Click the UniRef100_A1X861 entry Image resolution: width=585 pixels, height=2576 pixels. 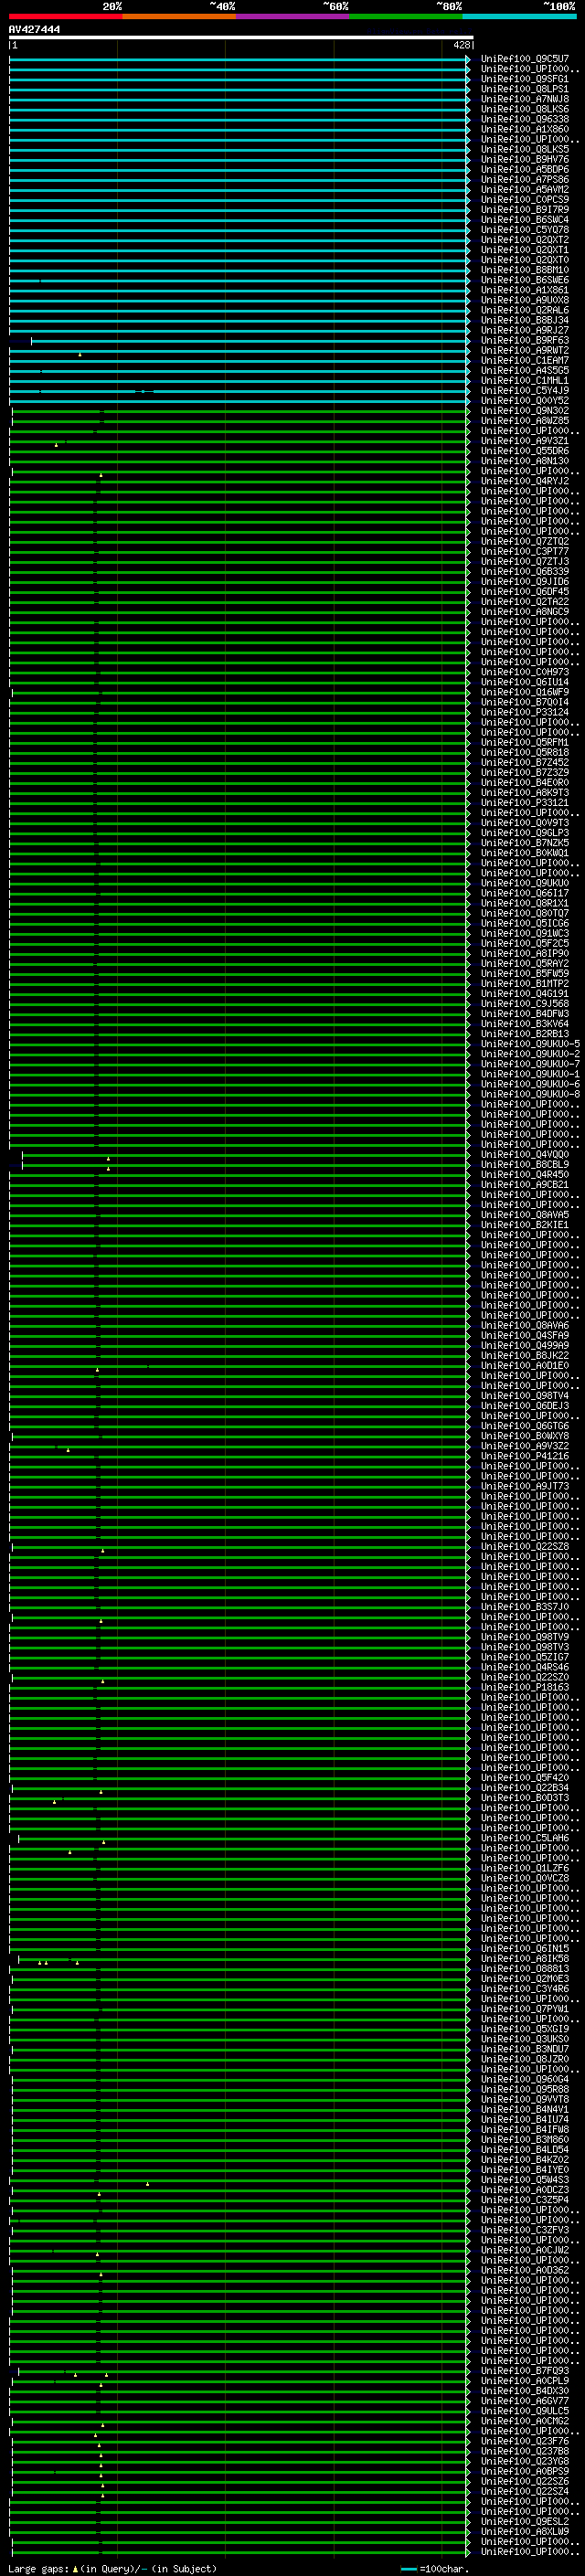(524, 290)
